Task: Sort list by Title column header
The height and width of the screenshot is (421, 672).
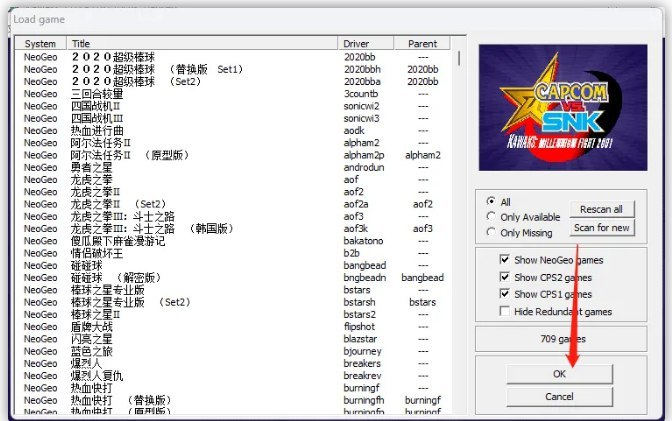Action: click(200, 44)
